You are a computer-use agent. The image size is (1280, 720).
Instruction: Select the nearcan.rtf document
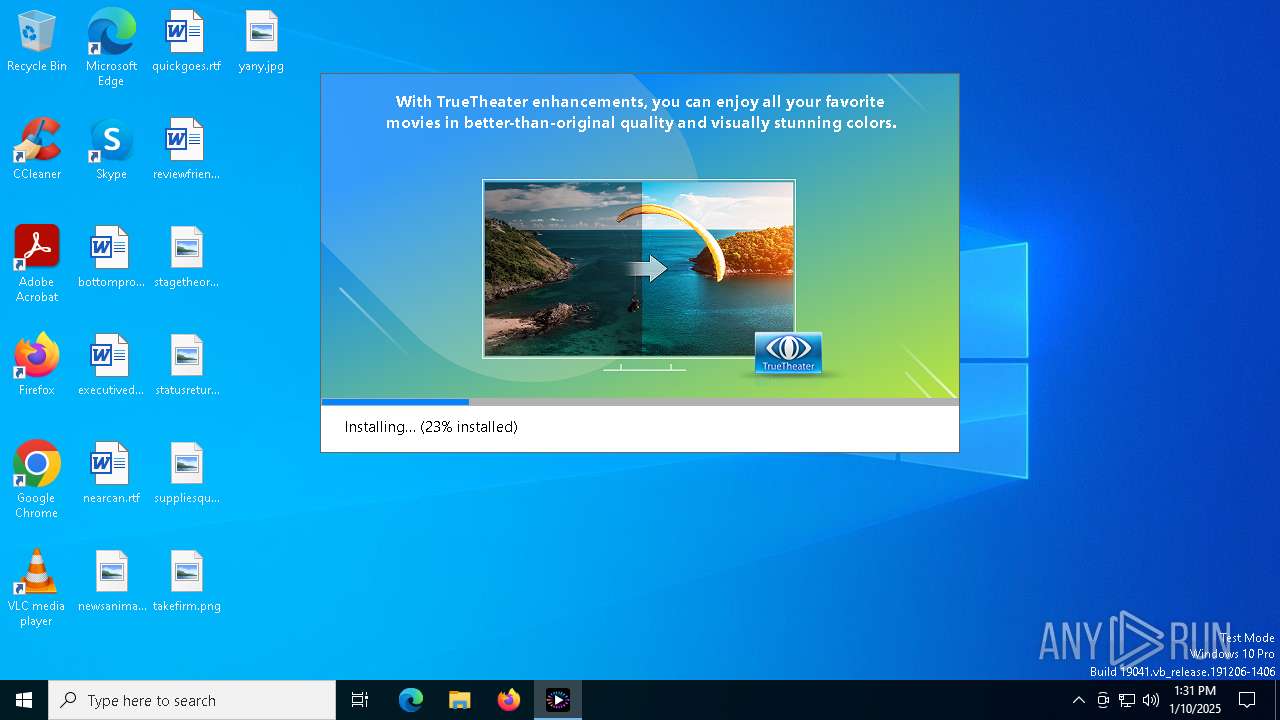point(111,474)
